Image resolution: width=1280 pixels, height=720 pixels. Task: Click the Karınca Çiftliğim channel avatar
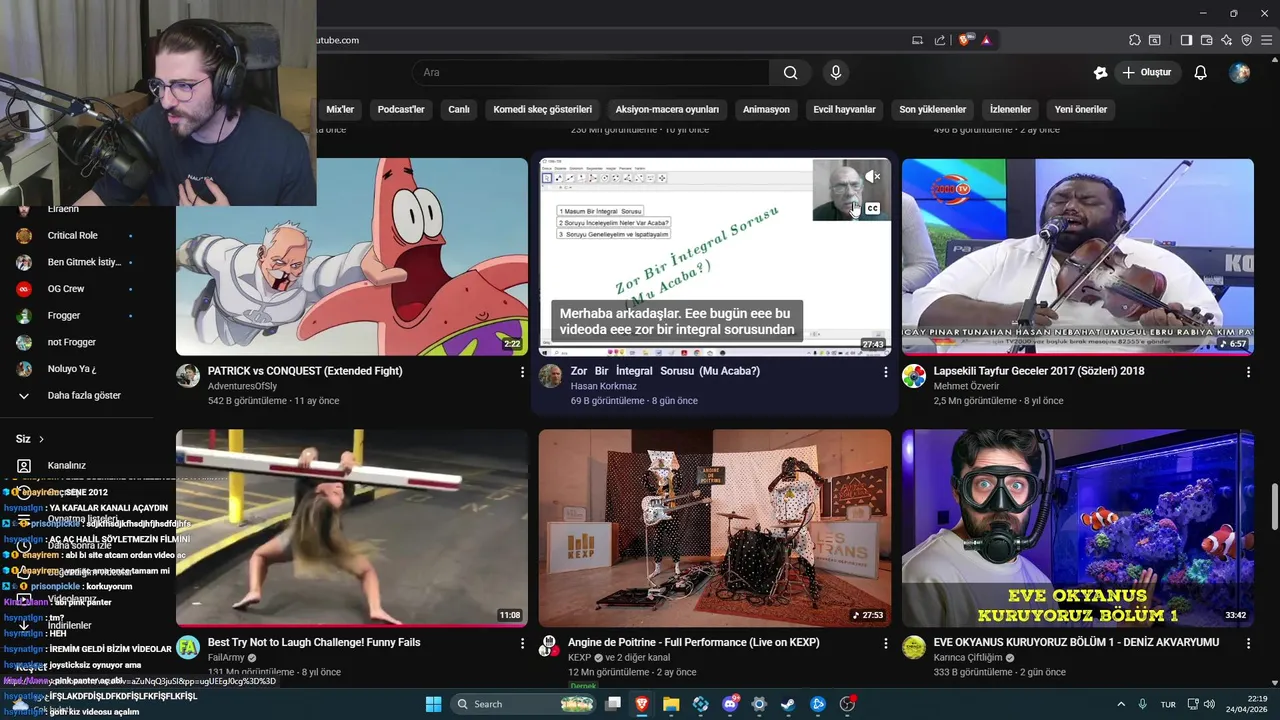tap(914, 647)
